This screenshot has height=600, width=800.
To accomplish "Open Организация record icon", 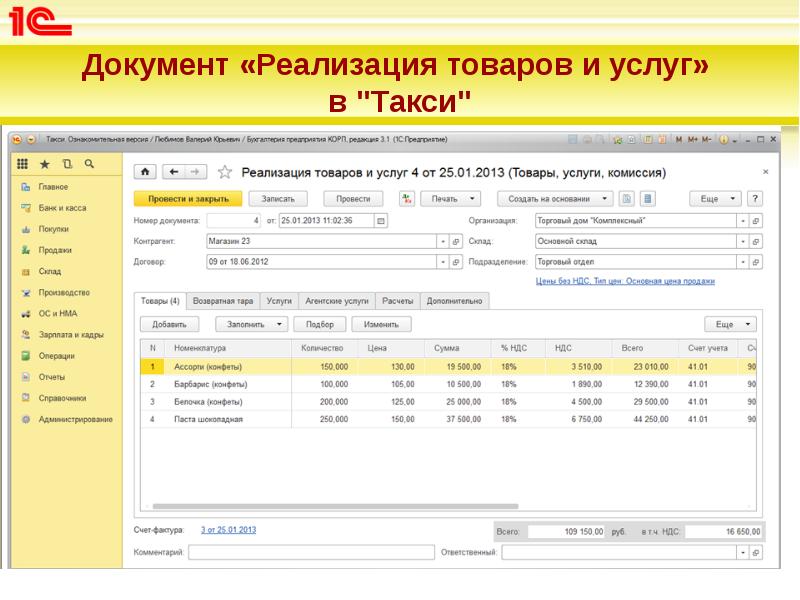I will tap(756, 221).
